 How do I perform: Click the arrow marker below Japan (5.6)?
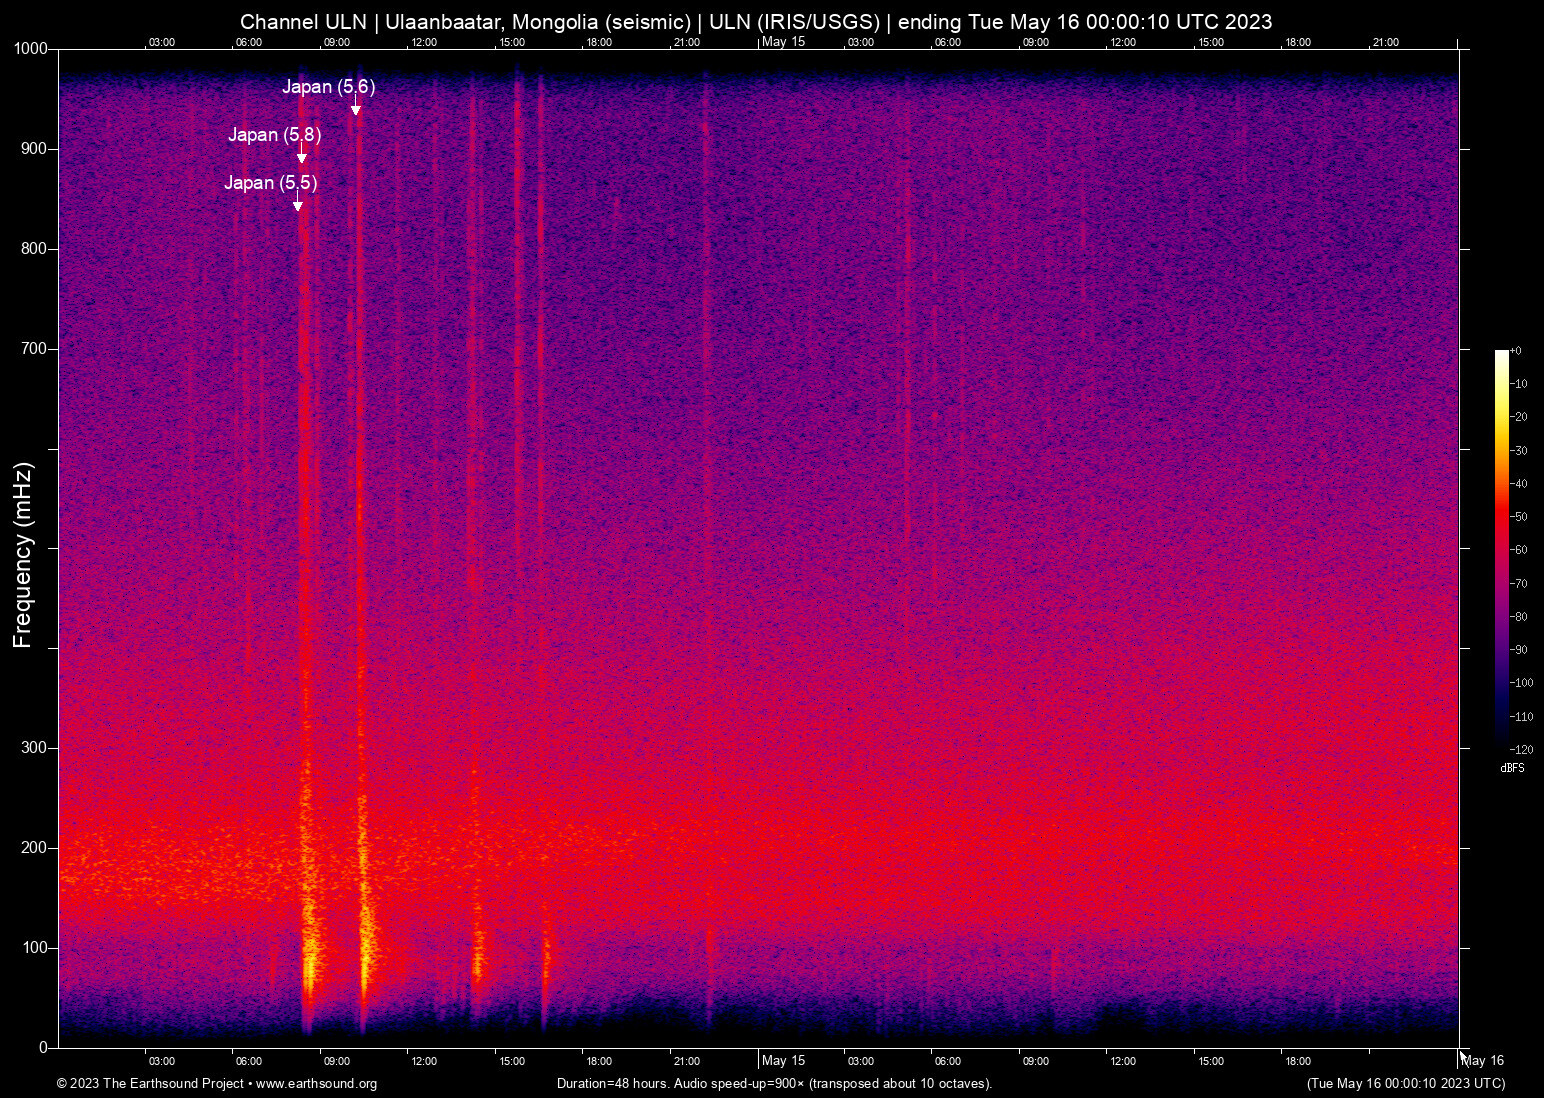[355, 109]
